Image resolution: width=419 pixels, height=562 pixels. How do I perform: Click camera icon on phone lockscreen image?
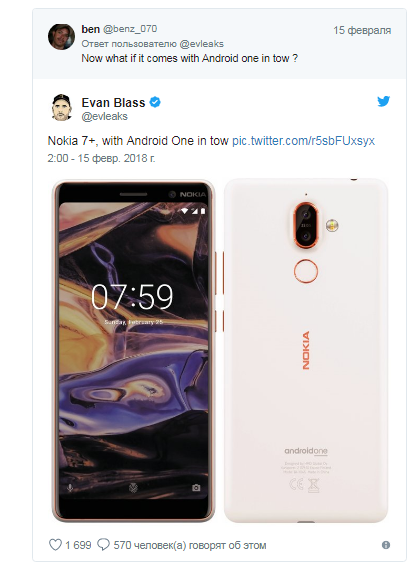click(x=196, y=487)
